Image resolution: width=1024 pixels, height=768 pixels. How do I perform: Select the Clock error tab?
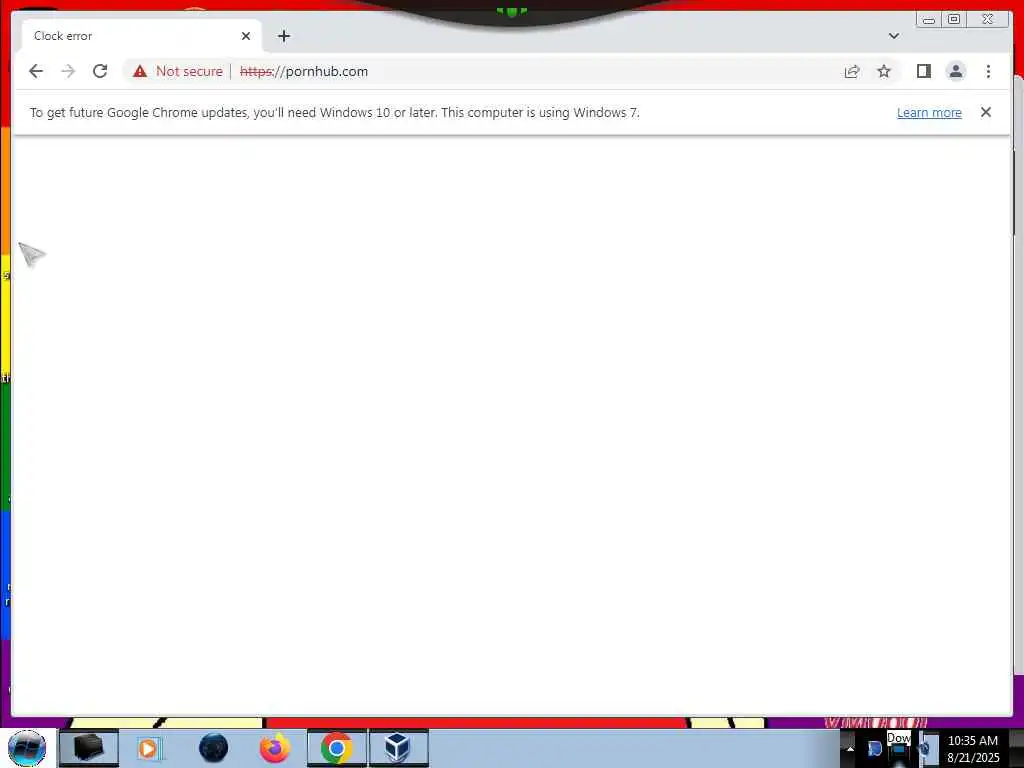tap(141, 36)
